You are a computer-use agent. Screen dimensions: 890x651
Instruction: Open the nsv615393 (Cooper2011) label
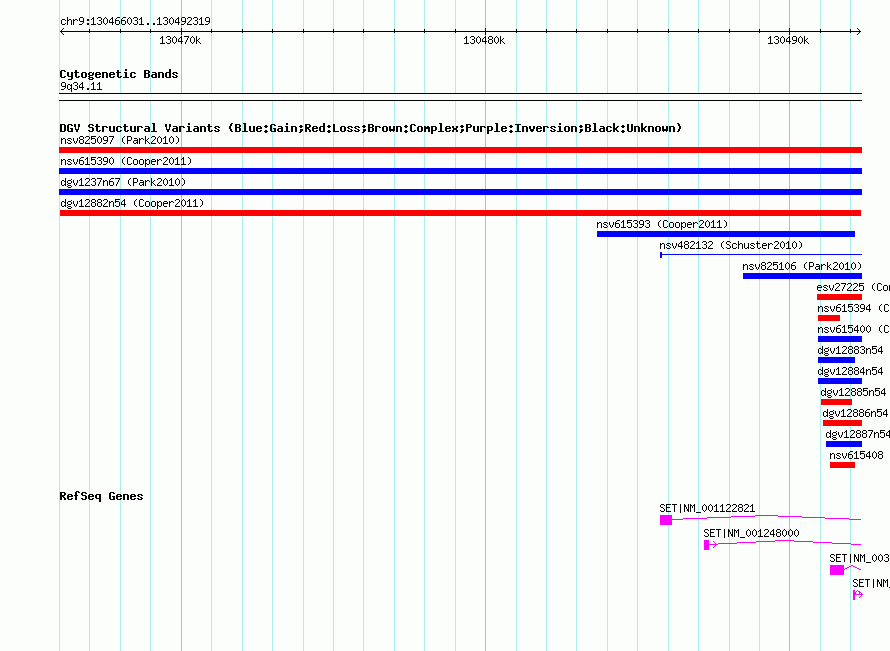point(662,224)
